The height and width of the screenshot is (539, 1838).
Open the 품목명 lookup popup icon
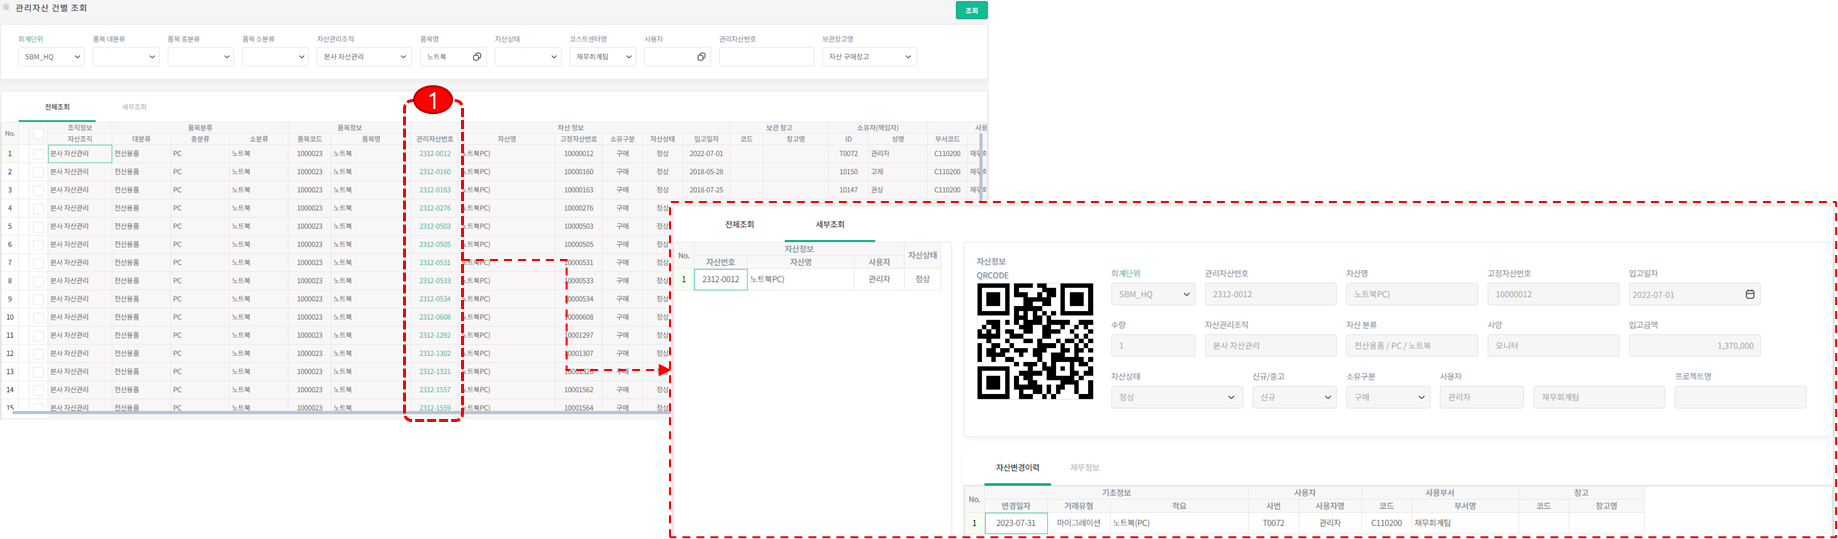pos(477,57)
